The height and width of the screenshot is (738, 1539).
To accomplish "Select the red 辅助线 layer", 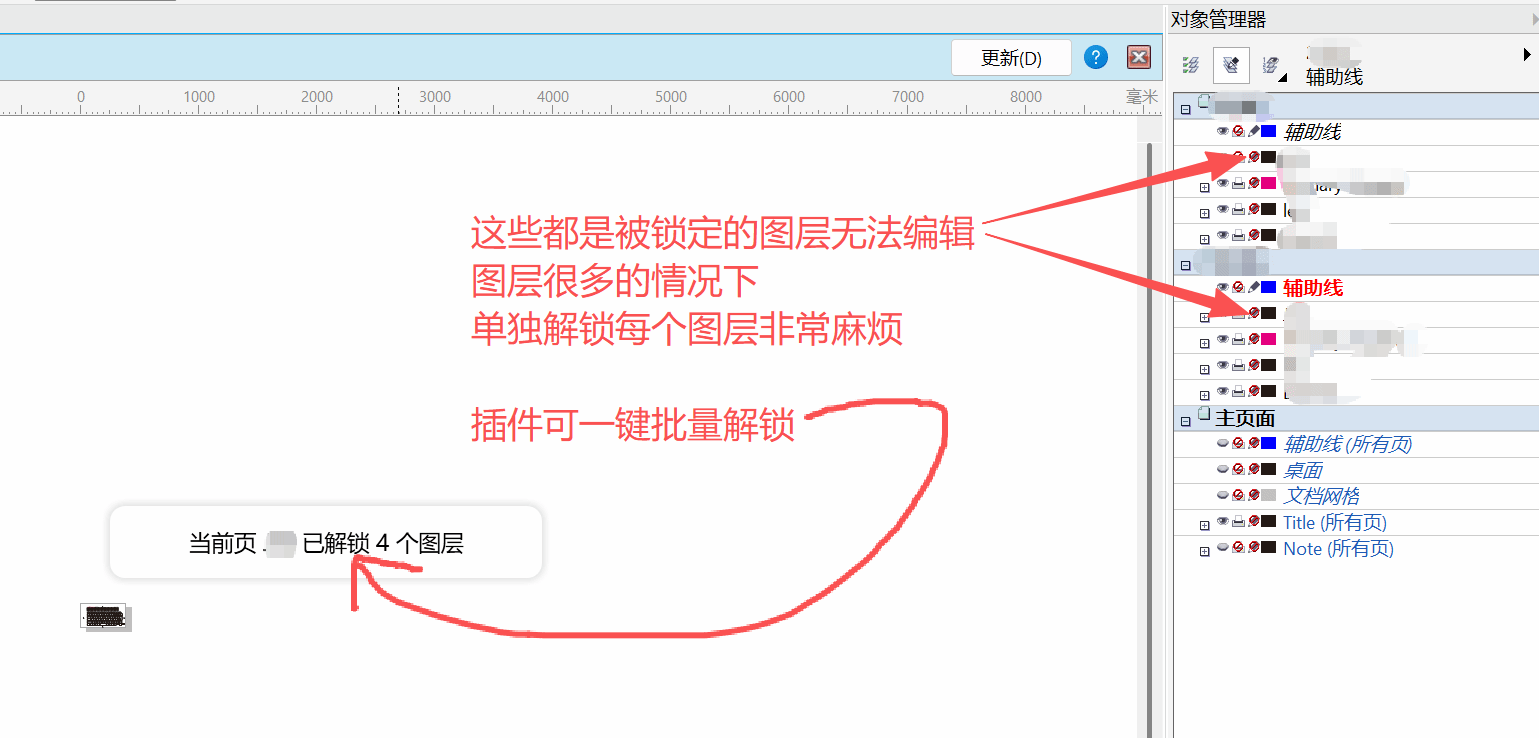I will (1312, 288).
